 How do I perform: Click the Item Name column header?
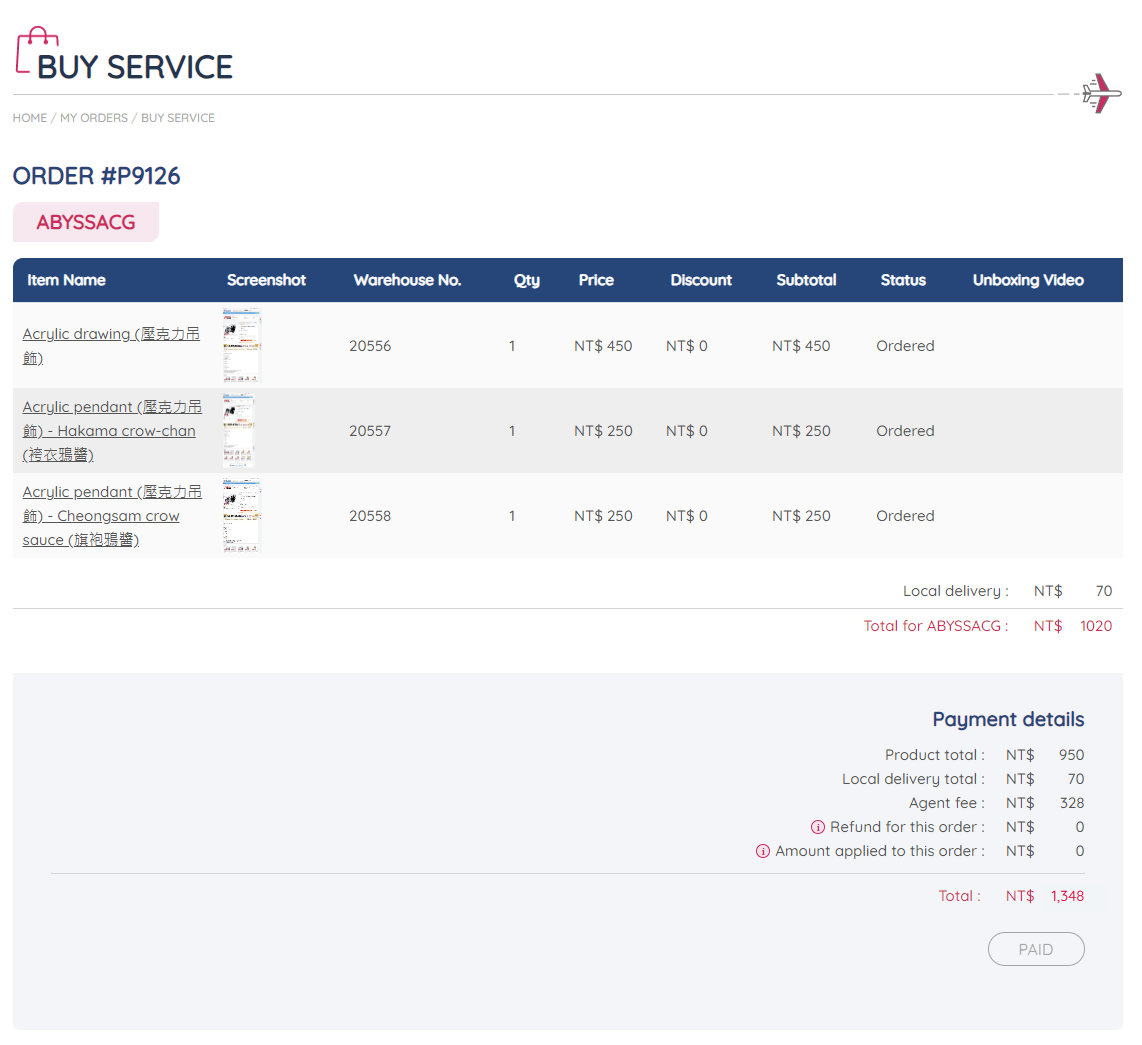66,280
